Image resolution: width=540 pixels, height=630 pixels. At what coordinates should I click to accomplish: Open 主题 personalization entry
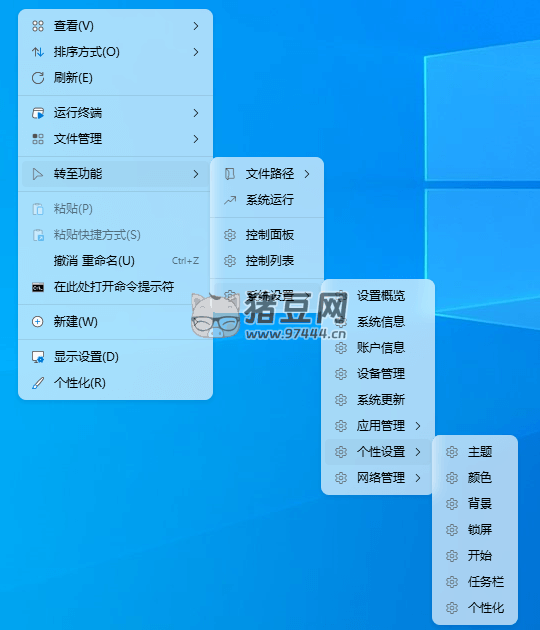click(475, 452)
